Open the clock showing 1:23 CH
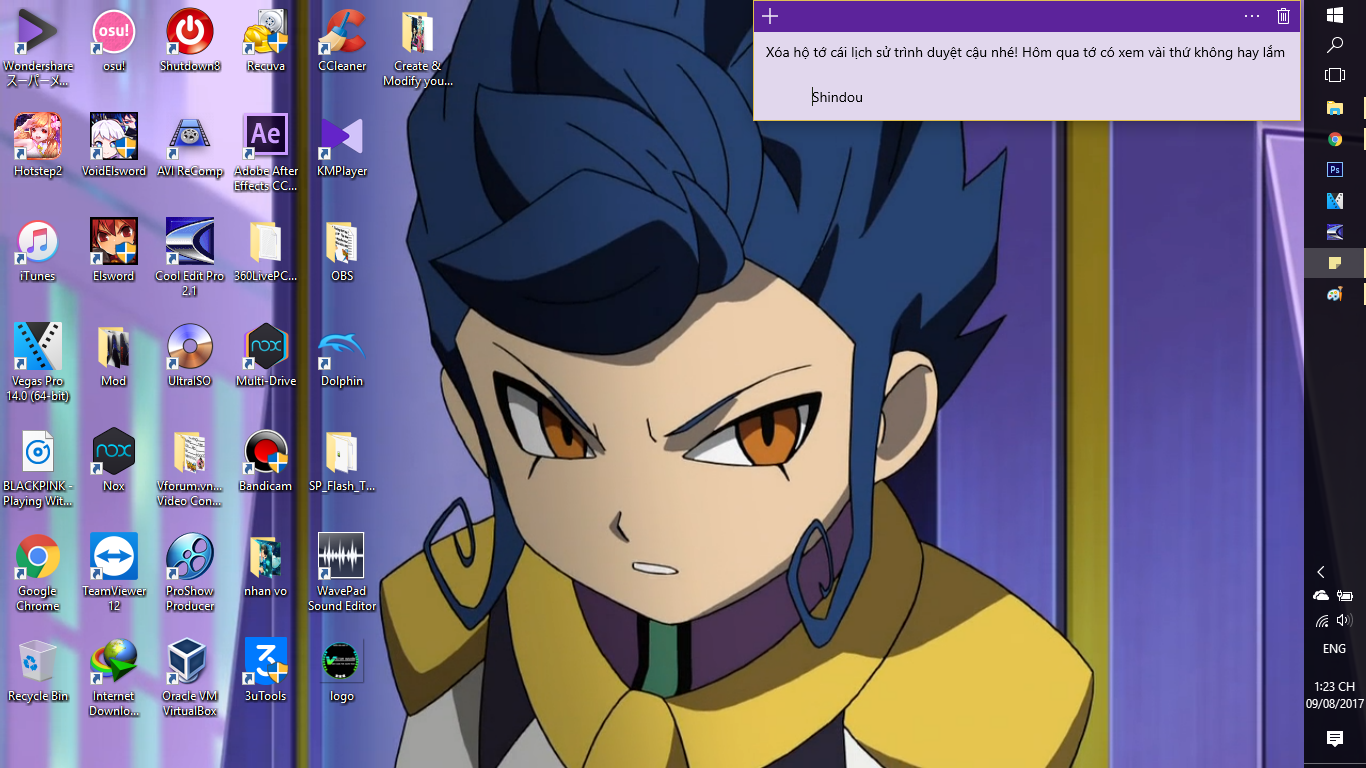Image resolution: width=1366 pixels, height=768 pixels. click(1335, 695)
